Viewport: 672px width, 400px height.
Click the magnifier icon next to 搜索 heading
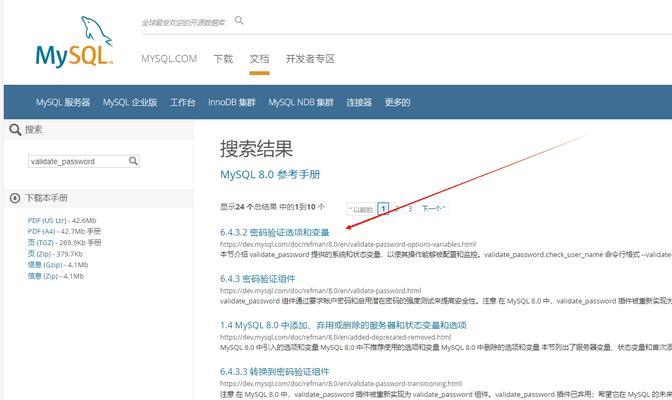pyautogui.click(x=15, y=129)
